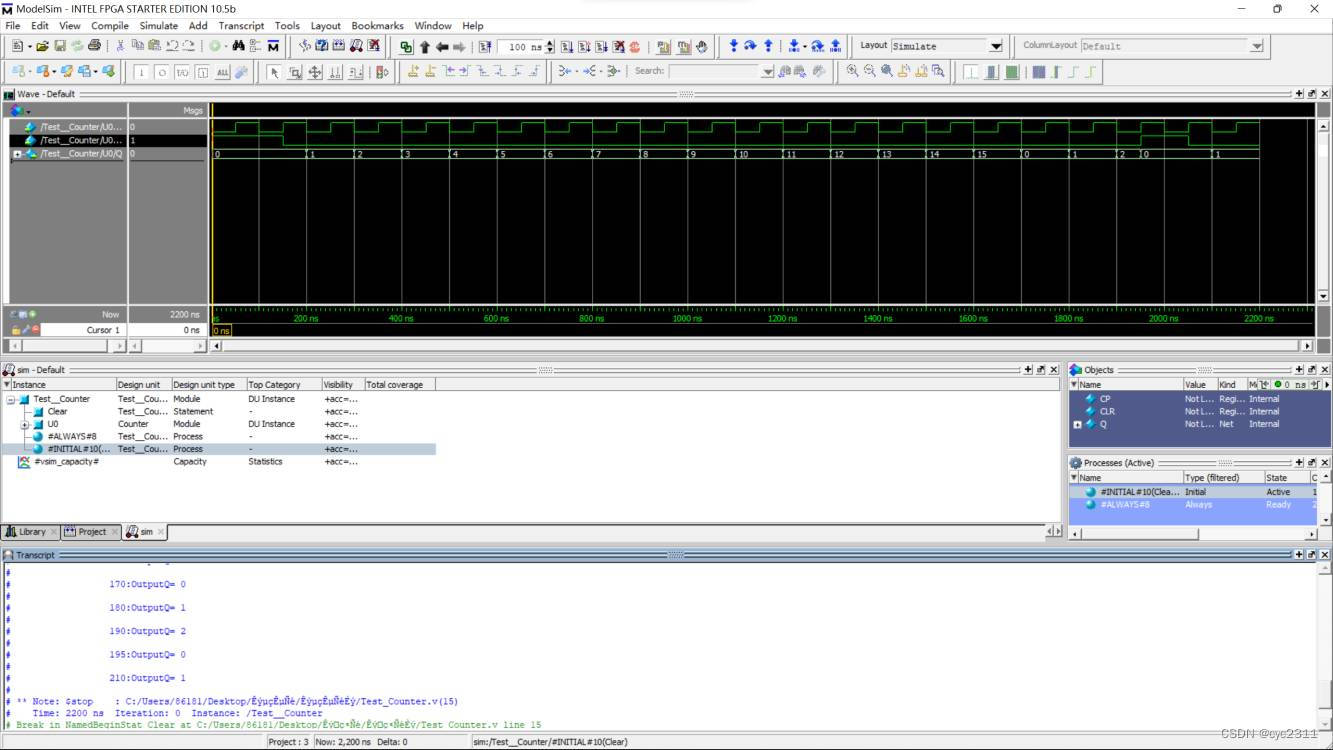Viewport: 1333px width, 750px height.
Task: Click the 100 ns run length field
Action: (520, 46)
